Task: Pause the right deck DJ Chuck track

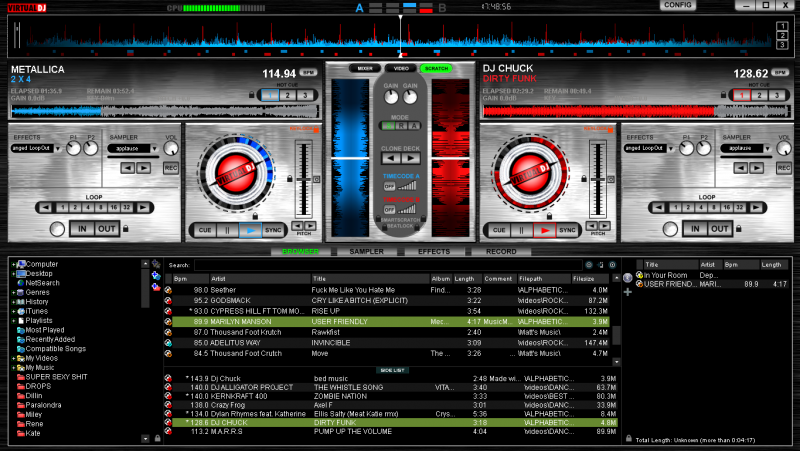Action: click(x=521, y=230)
